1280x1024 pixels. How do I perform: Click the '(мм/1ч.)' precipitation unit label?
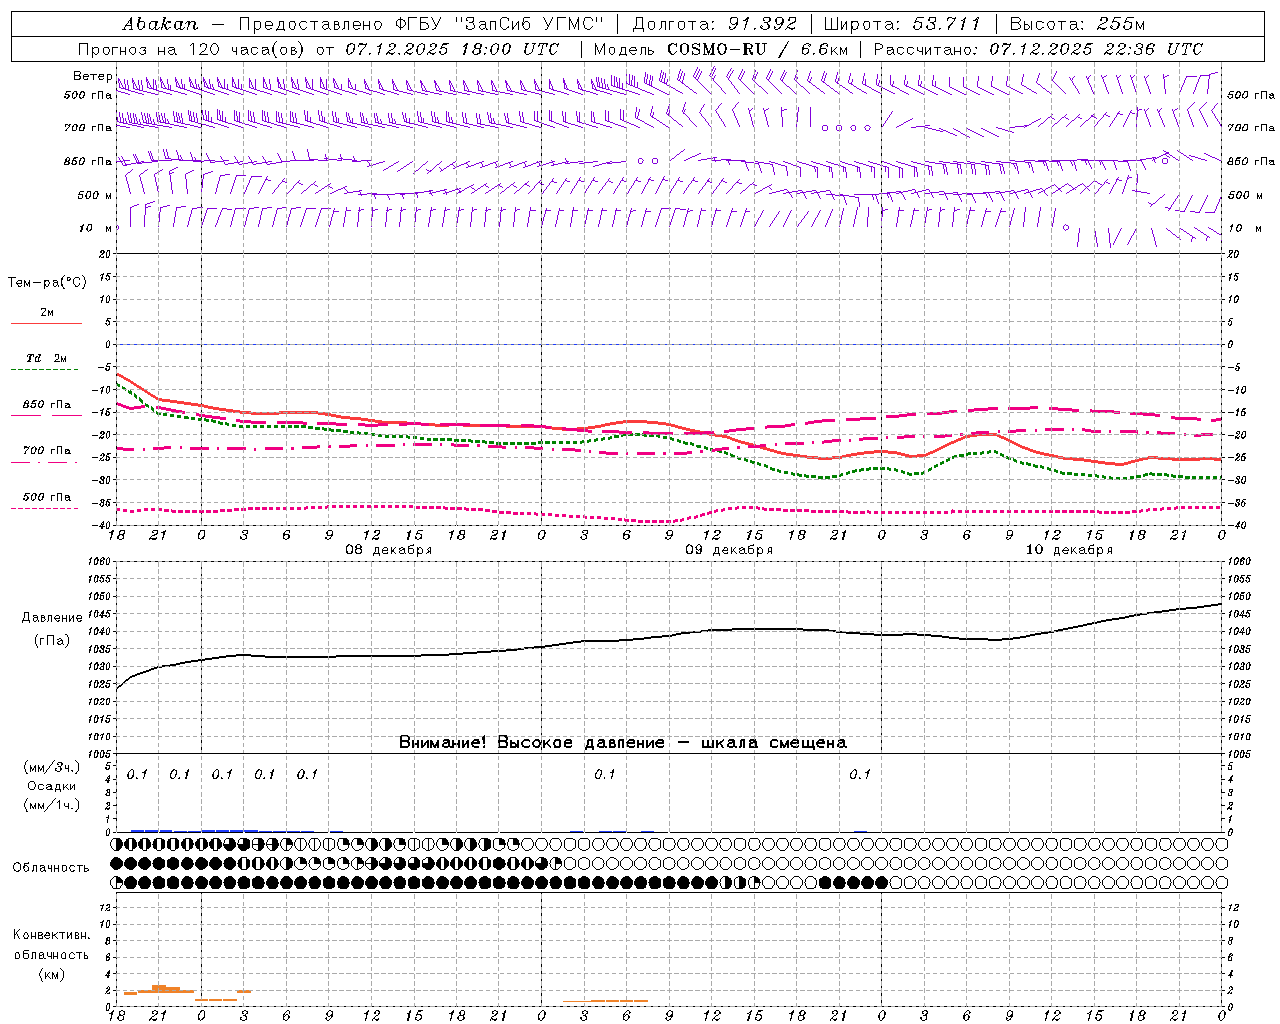[52, 804]
